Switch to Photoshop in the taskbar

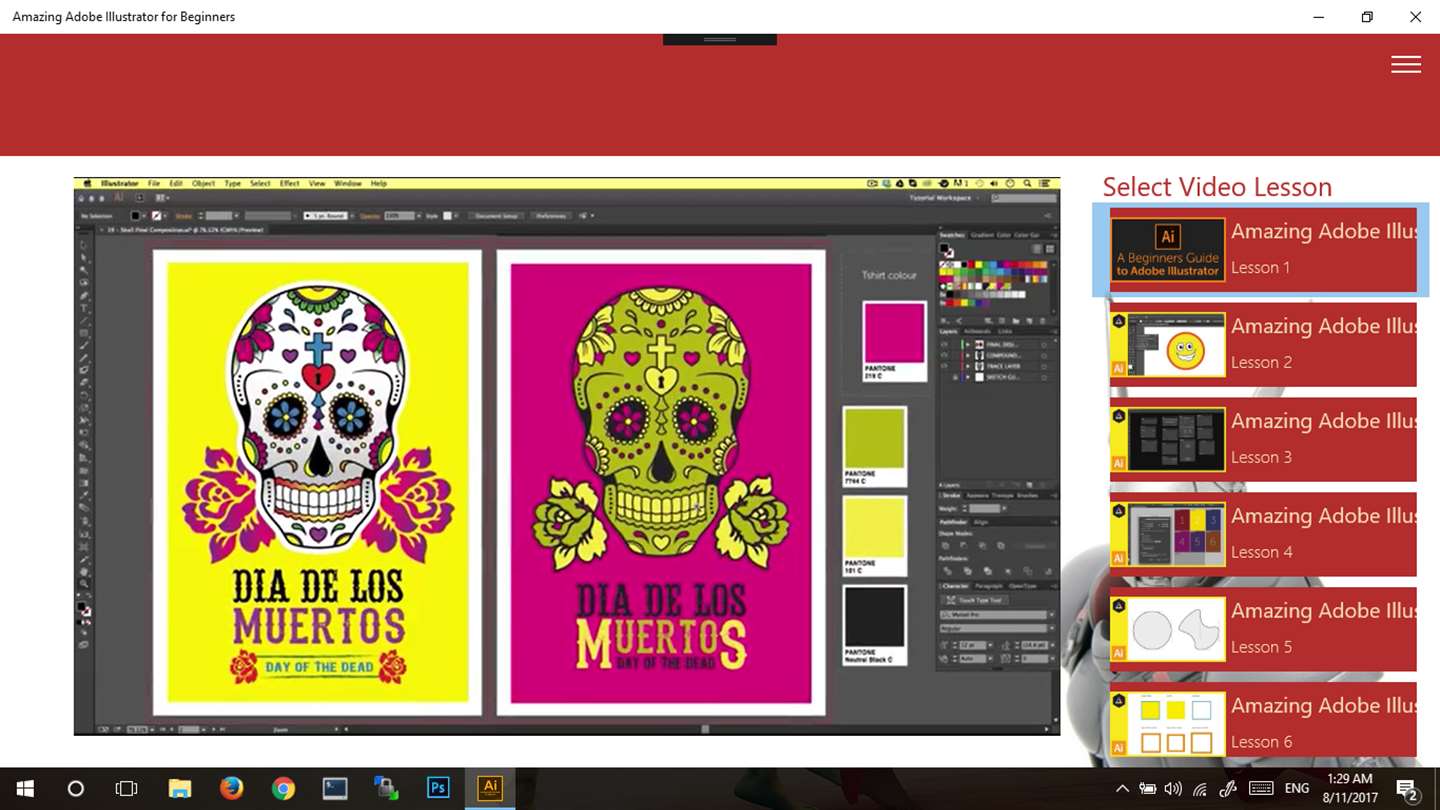[x=438, y=788]
